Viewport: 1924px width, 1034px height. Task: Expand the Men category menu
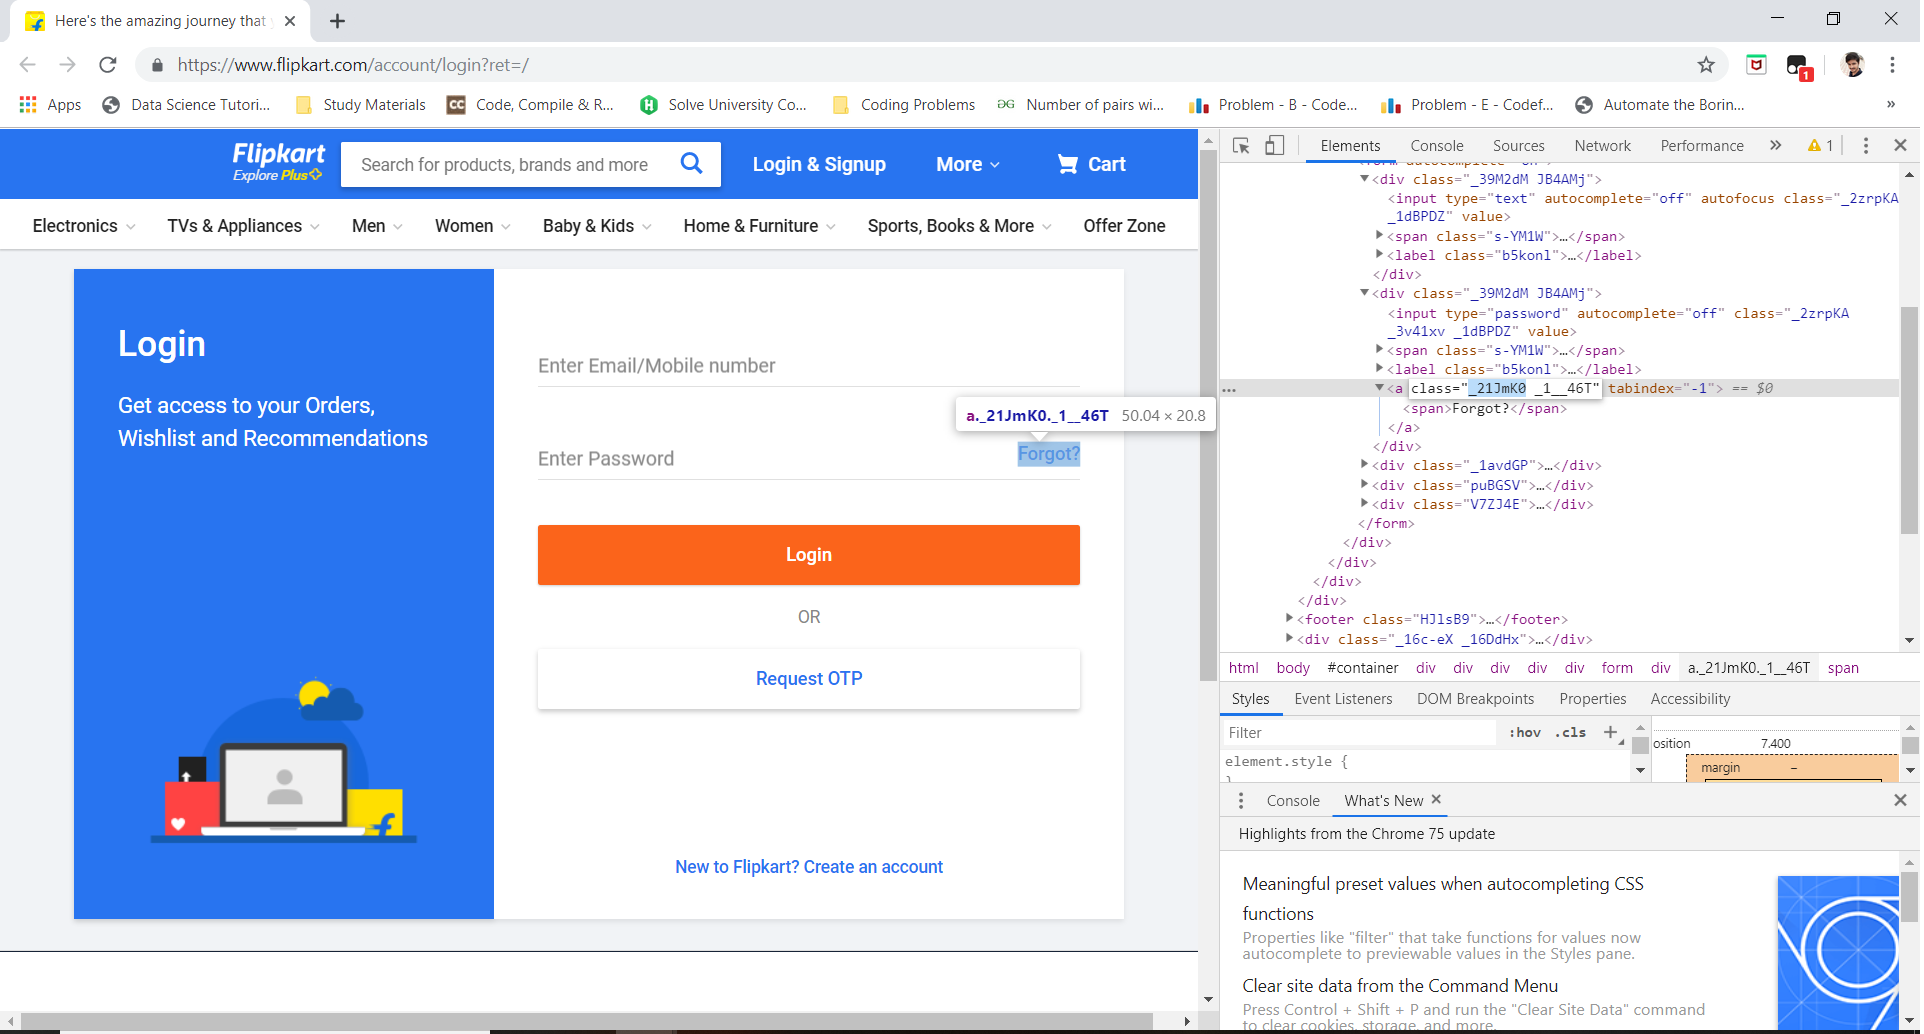[377, 227]
